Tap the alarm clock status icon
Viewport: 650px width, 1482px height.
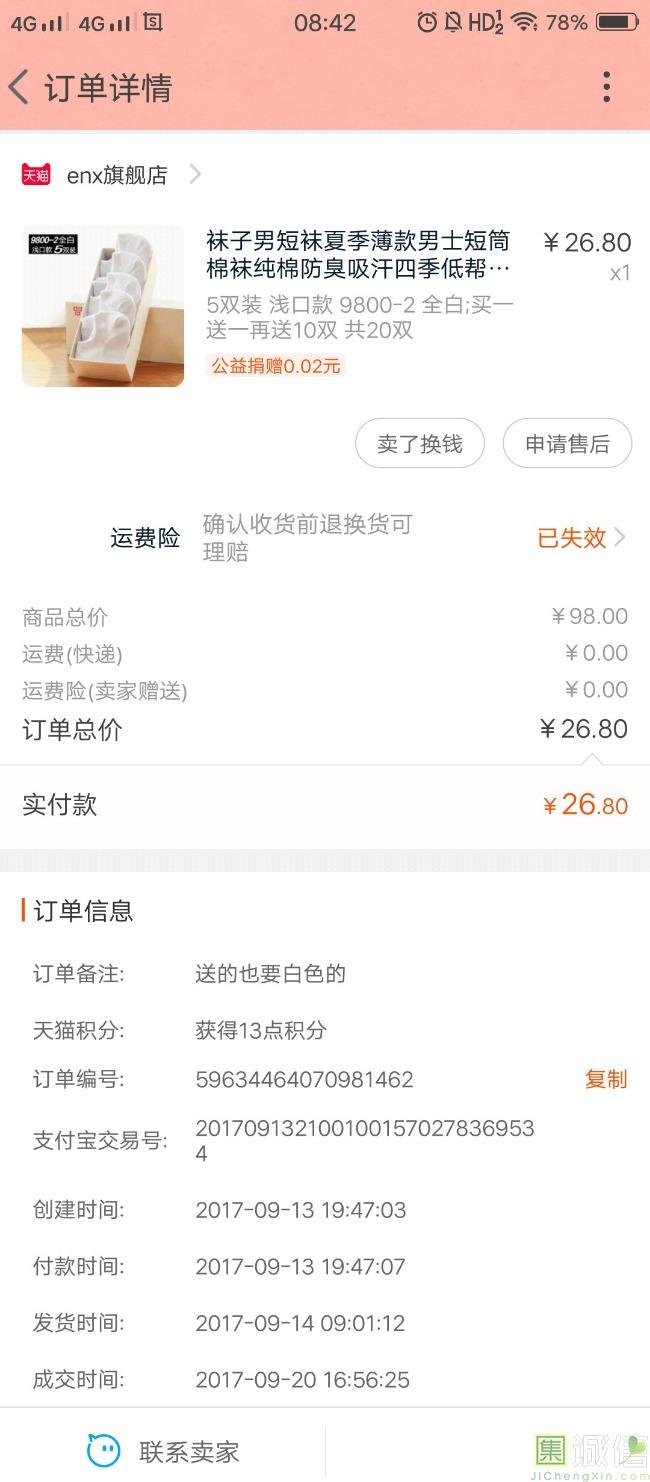(427, 22)
